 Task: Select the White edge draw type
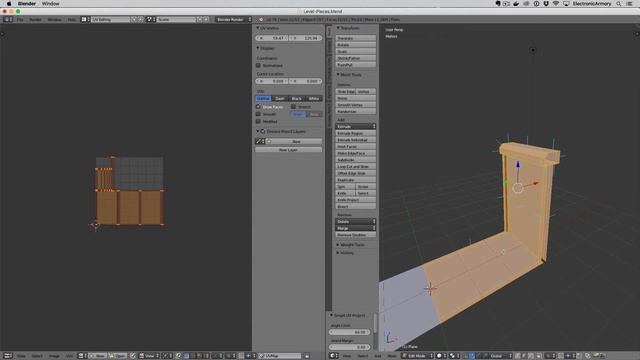coord(313,98)
